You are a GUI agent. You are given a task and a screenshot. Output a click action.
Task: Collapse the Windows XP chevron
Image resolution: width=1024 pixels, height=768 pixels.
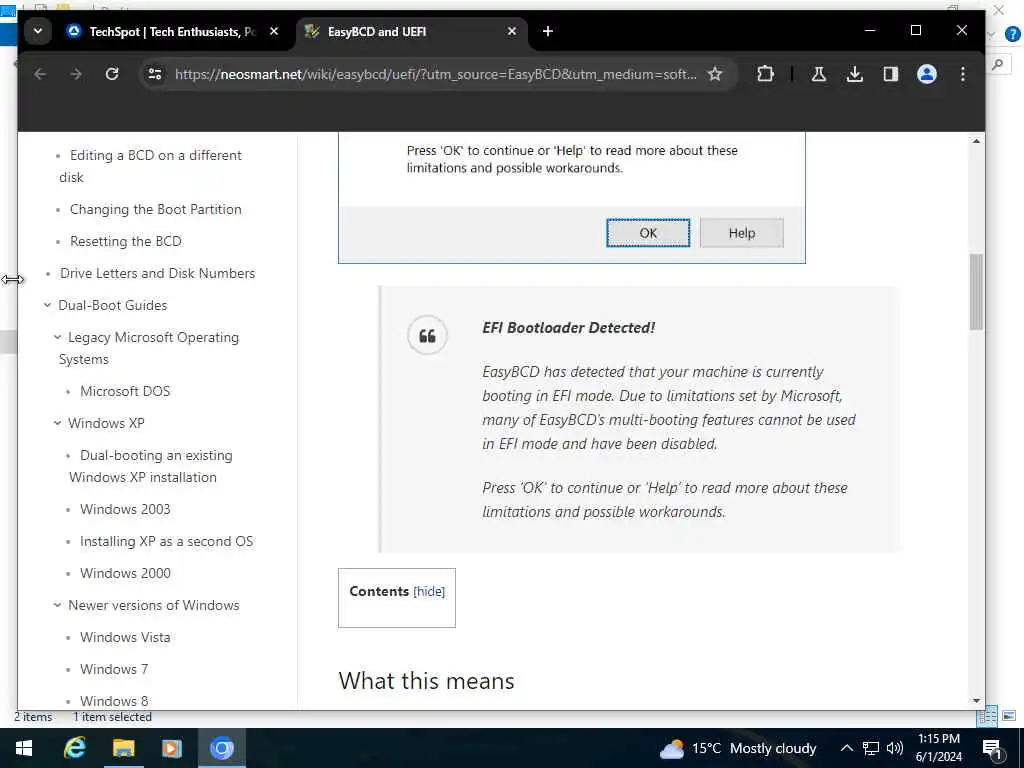click(x=57, y=423)
